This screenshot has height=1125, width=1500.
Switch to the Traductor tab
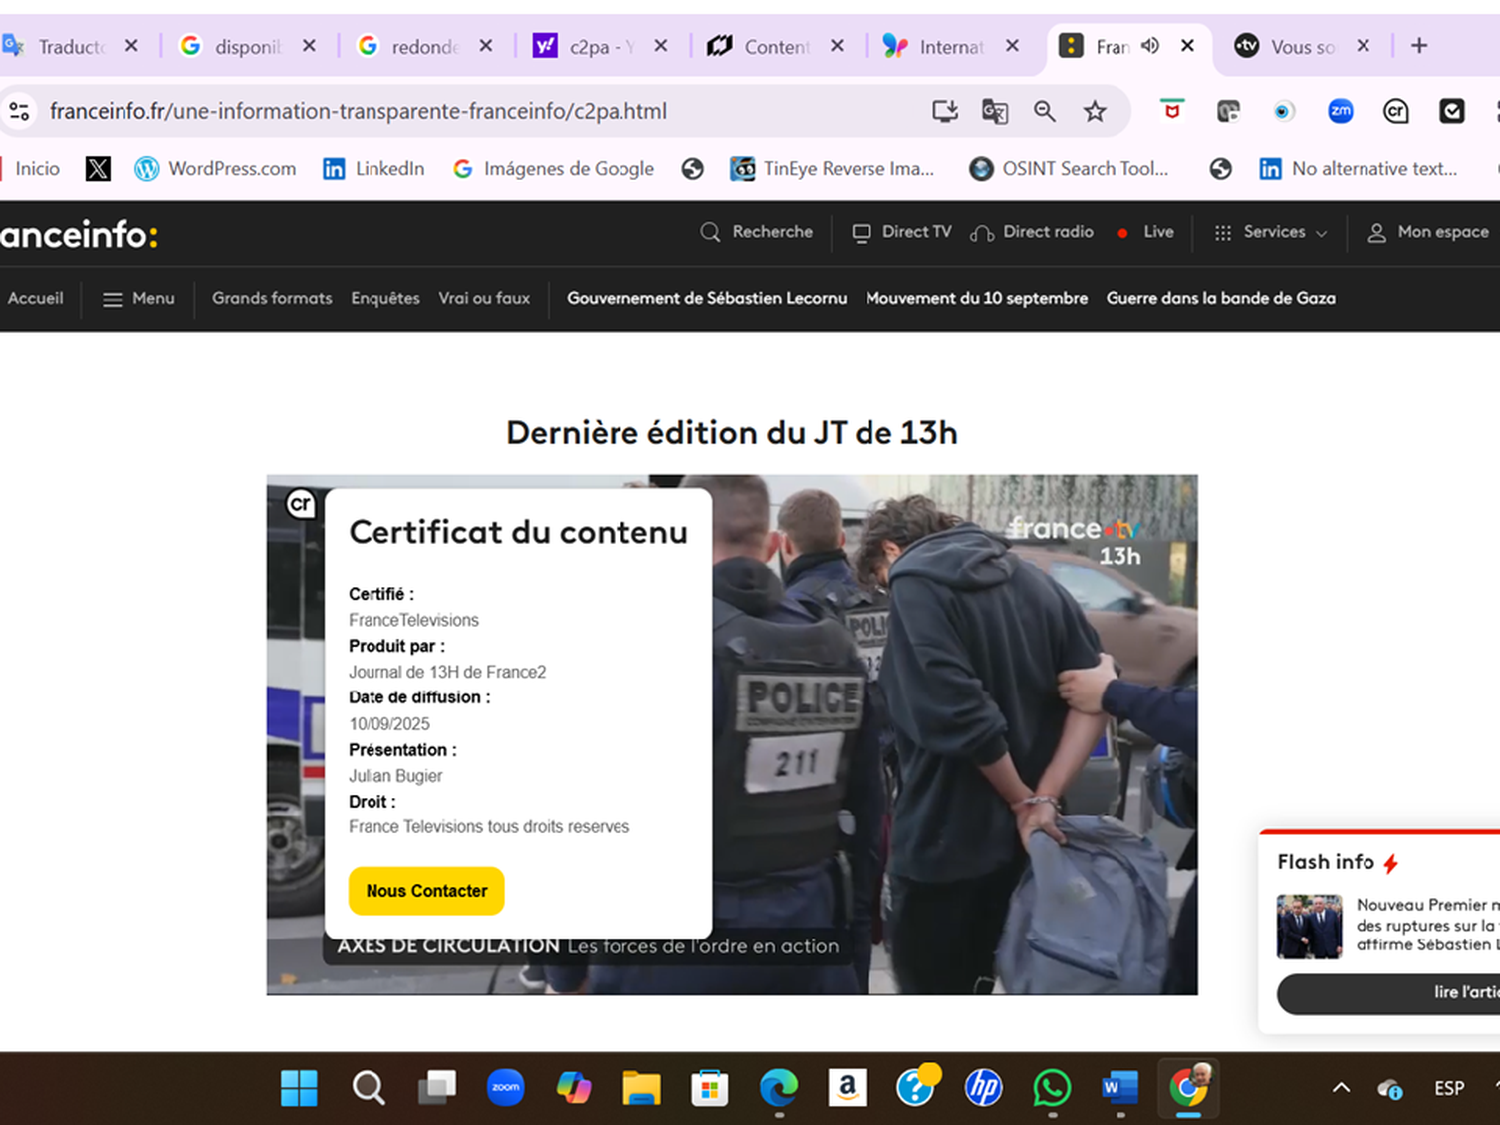pyautogui.click(x=70, y=46)
